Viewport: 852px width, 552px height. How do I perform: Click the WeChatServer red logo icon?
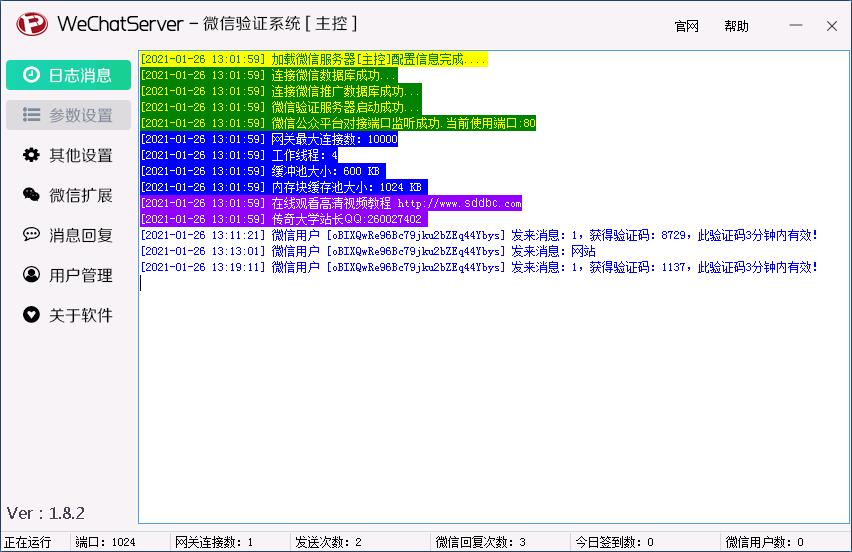[x=32, y=24]
